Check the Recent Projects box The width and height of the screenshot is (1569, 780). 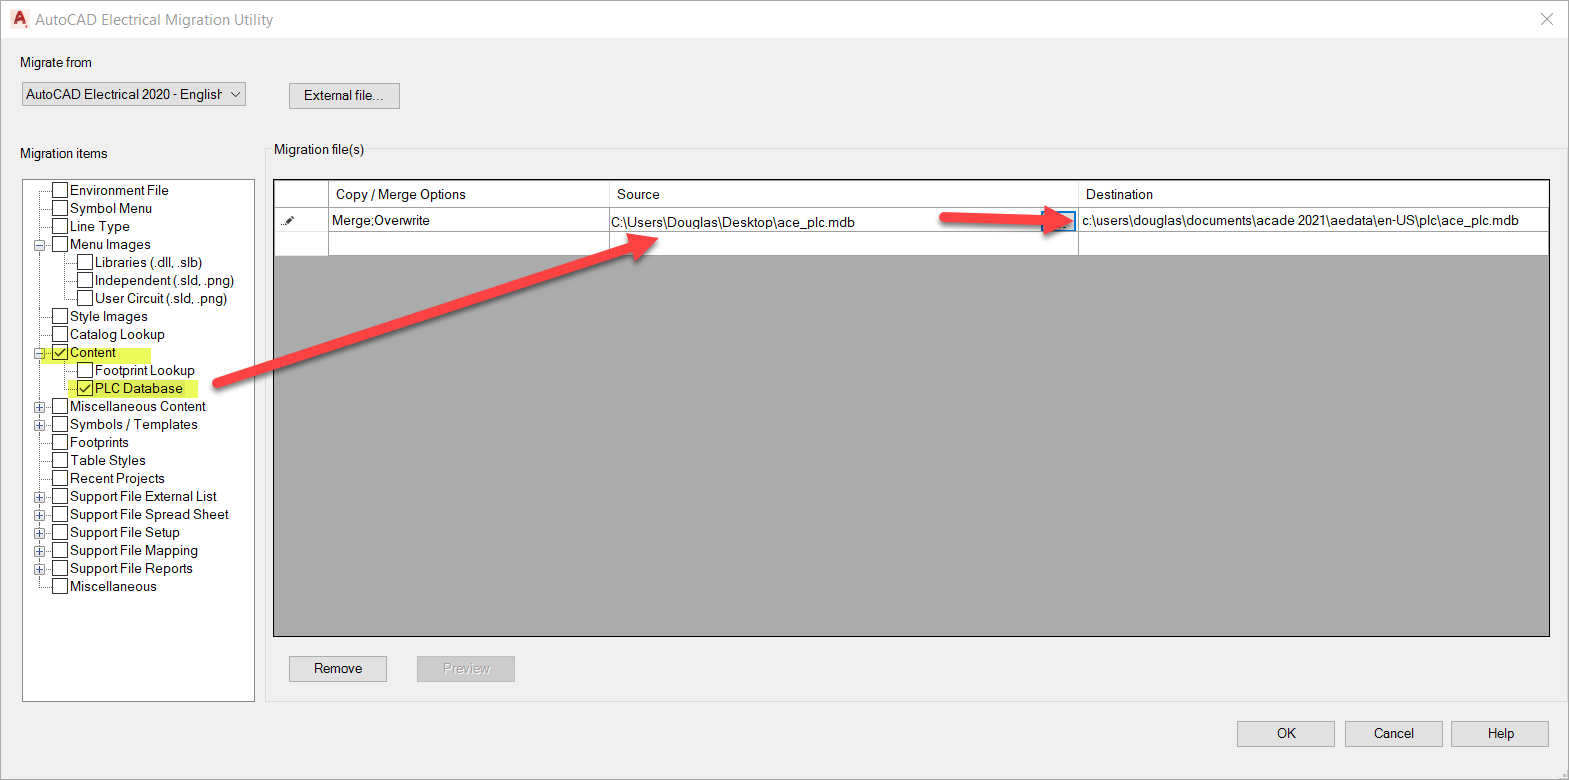pos(60,478)
